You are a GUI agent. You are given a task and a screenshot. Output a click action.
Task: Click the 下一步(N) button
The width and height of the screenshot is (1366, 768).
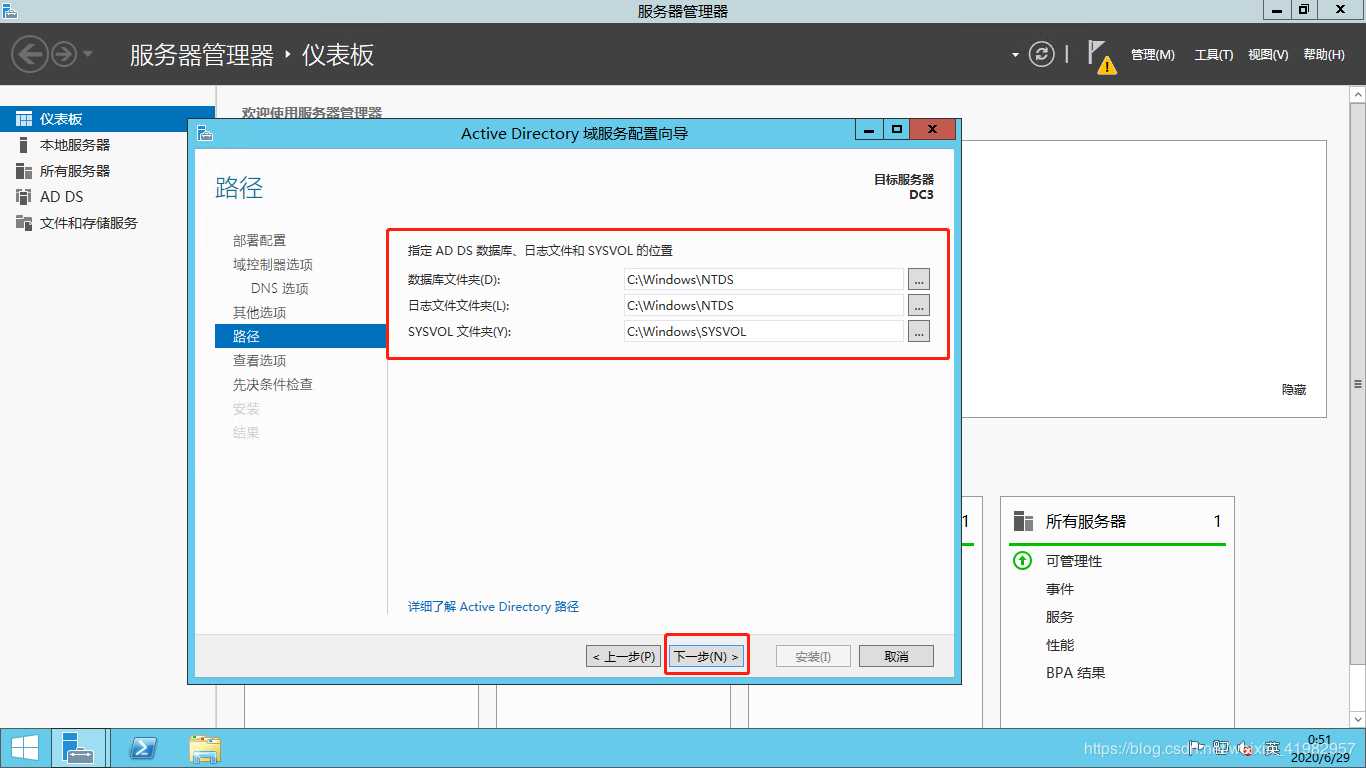tap(706, 656)
